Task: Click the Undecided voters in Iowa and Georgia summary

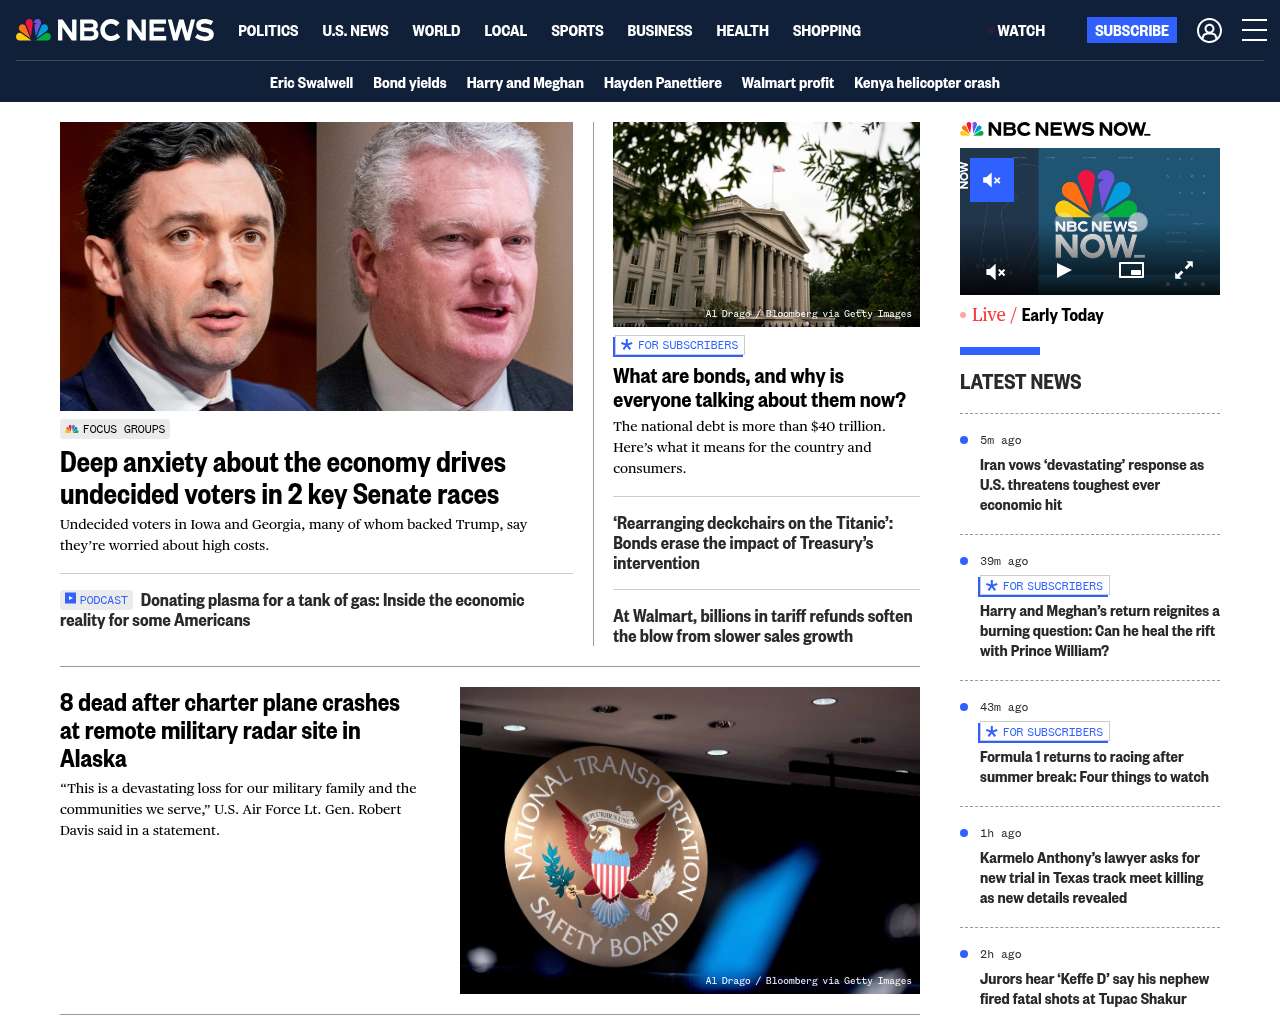Action: click(x=293, y=535)
